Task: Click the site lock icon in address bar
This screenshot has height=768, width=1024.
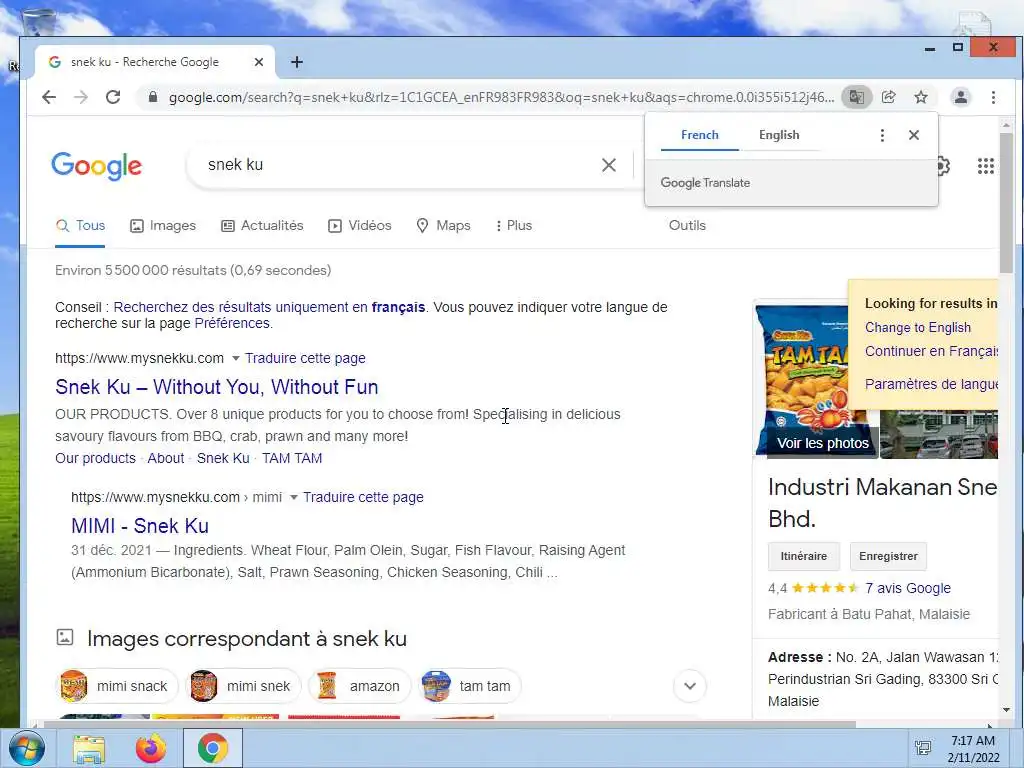Action: click(x=153, y=97)
